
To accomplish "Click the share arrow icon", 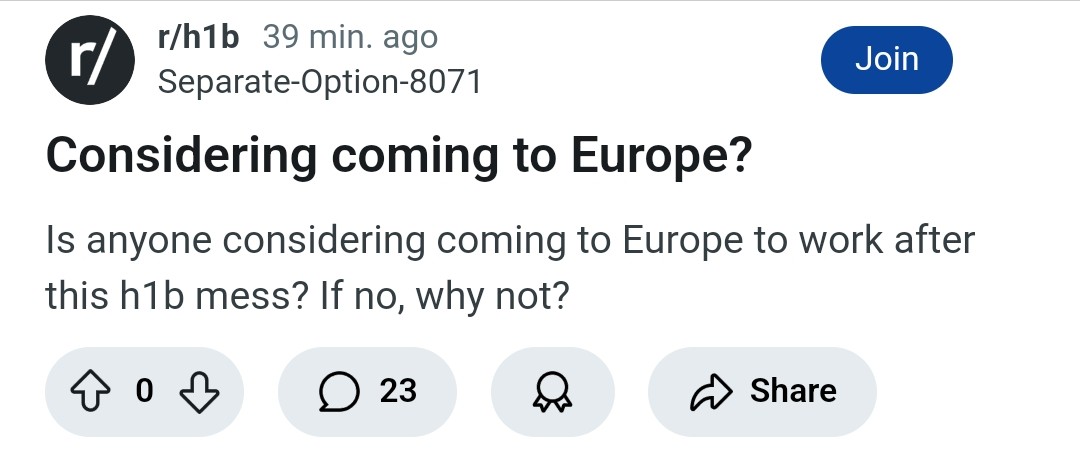I will (x=710, y=392).
